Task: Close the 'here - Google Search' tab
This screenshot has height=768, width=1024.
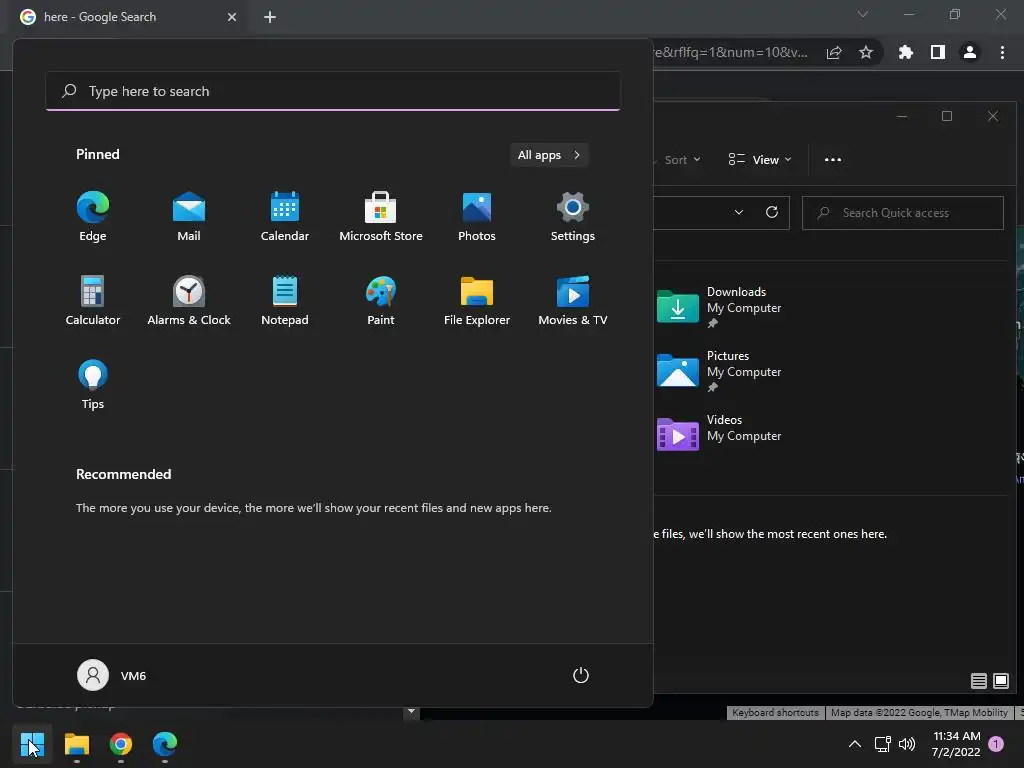Action: [x=232, y=17]
